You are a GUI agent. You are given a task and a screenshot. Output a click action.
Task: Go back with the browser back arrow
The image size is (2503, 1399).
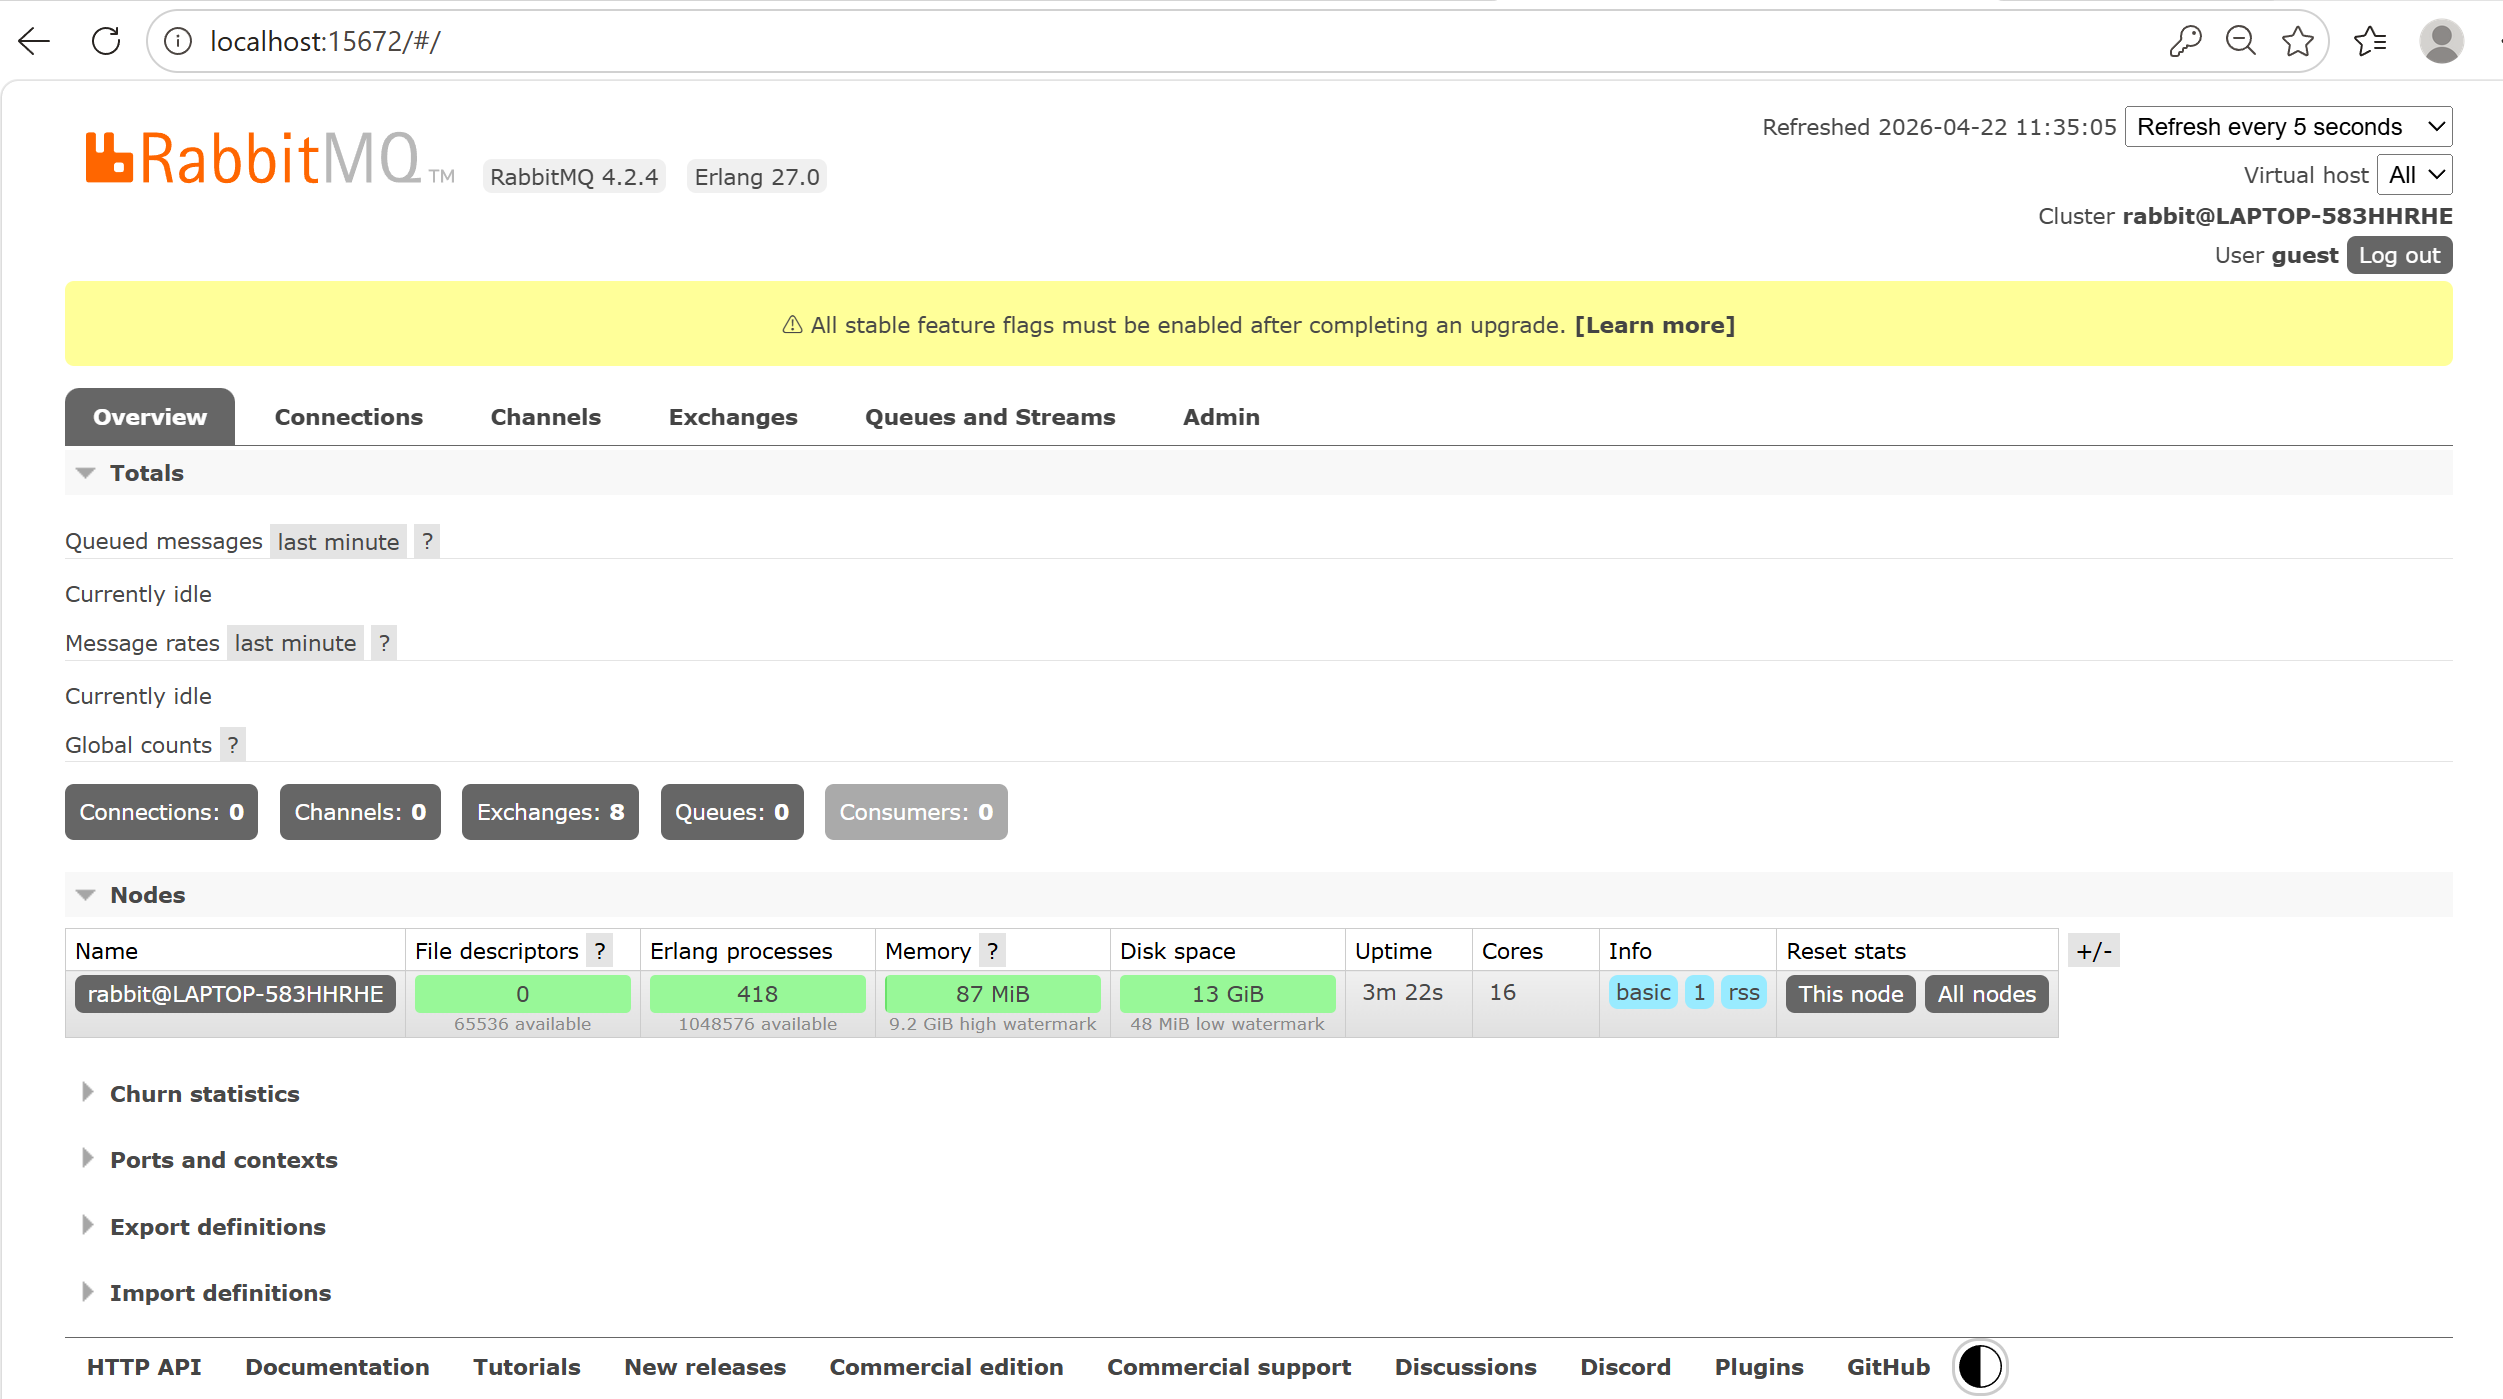pyautogui.click(x=34, y=41)
